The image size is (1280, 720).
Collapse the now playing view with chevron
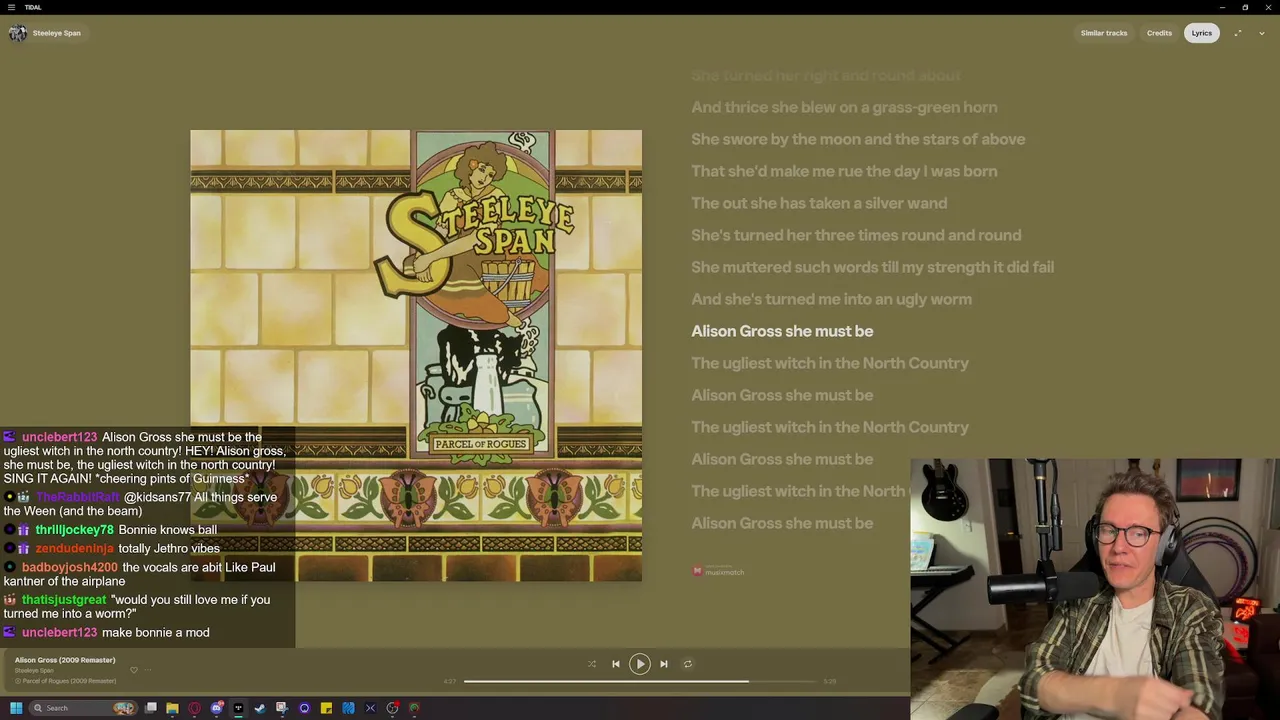pos(1262,33)
